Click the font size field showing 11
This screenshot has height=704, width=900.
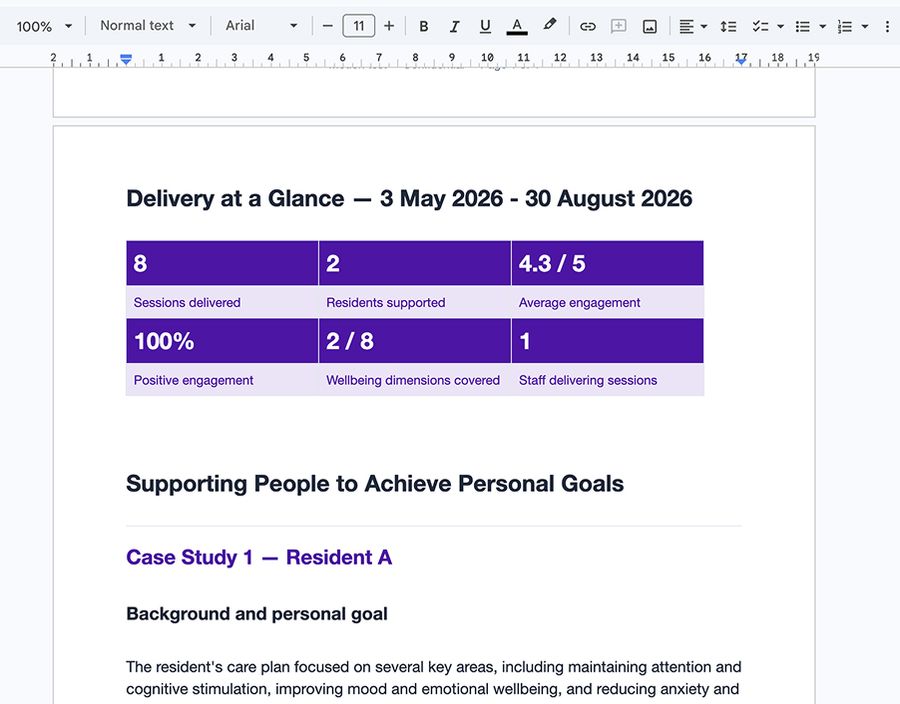[x=359, y=26]
